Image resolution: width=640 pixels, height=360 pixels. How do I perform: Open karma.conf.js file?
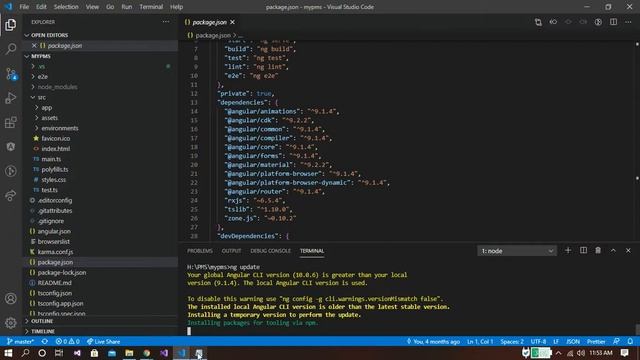pyautogui.click(x=55, y=252)
